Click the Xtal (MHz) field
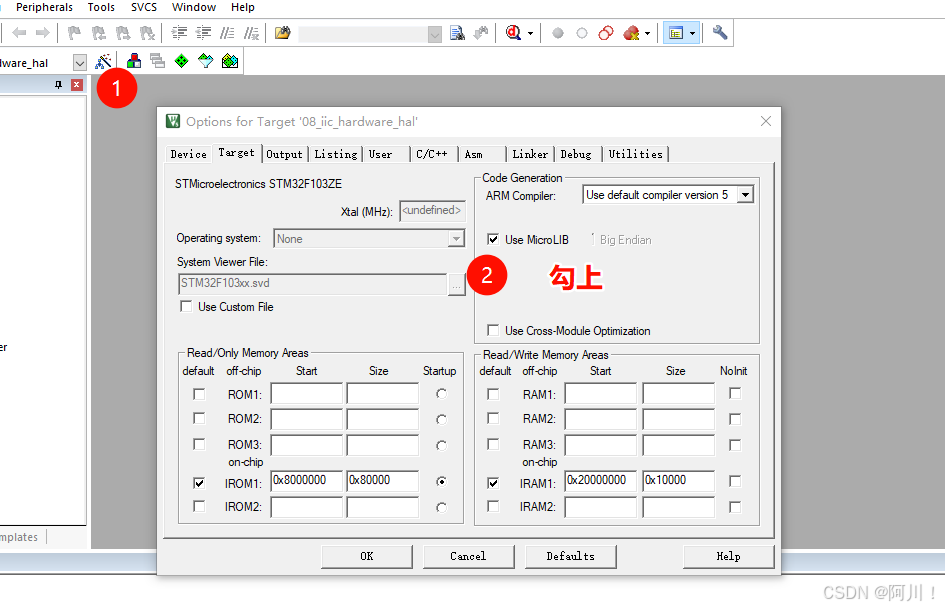This screenshot has width=945, height=608. click(432, 210)
